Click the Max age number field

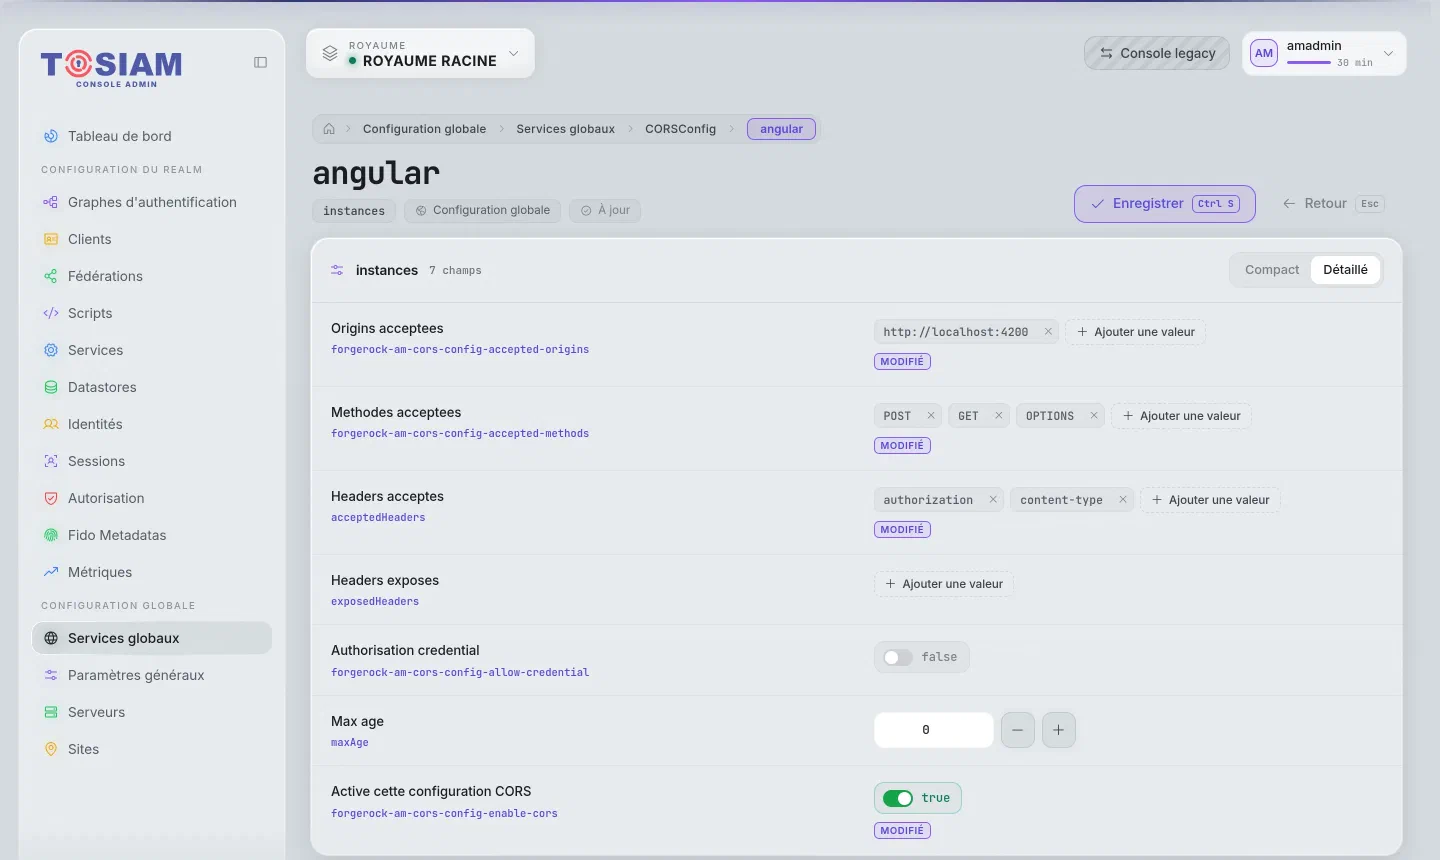933,730
